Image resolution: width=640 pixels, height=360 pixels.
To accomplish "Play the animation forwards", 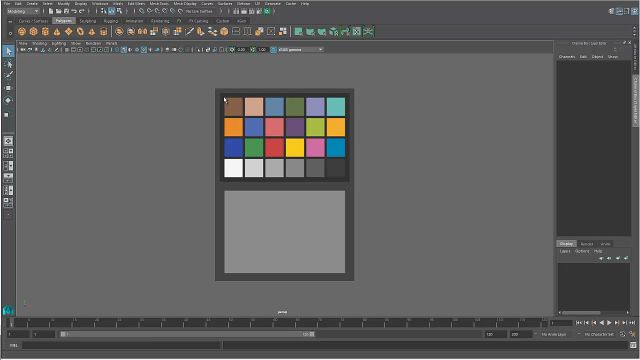I will tap(609, 323).
